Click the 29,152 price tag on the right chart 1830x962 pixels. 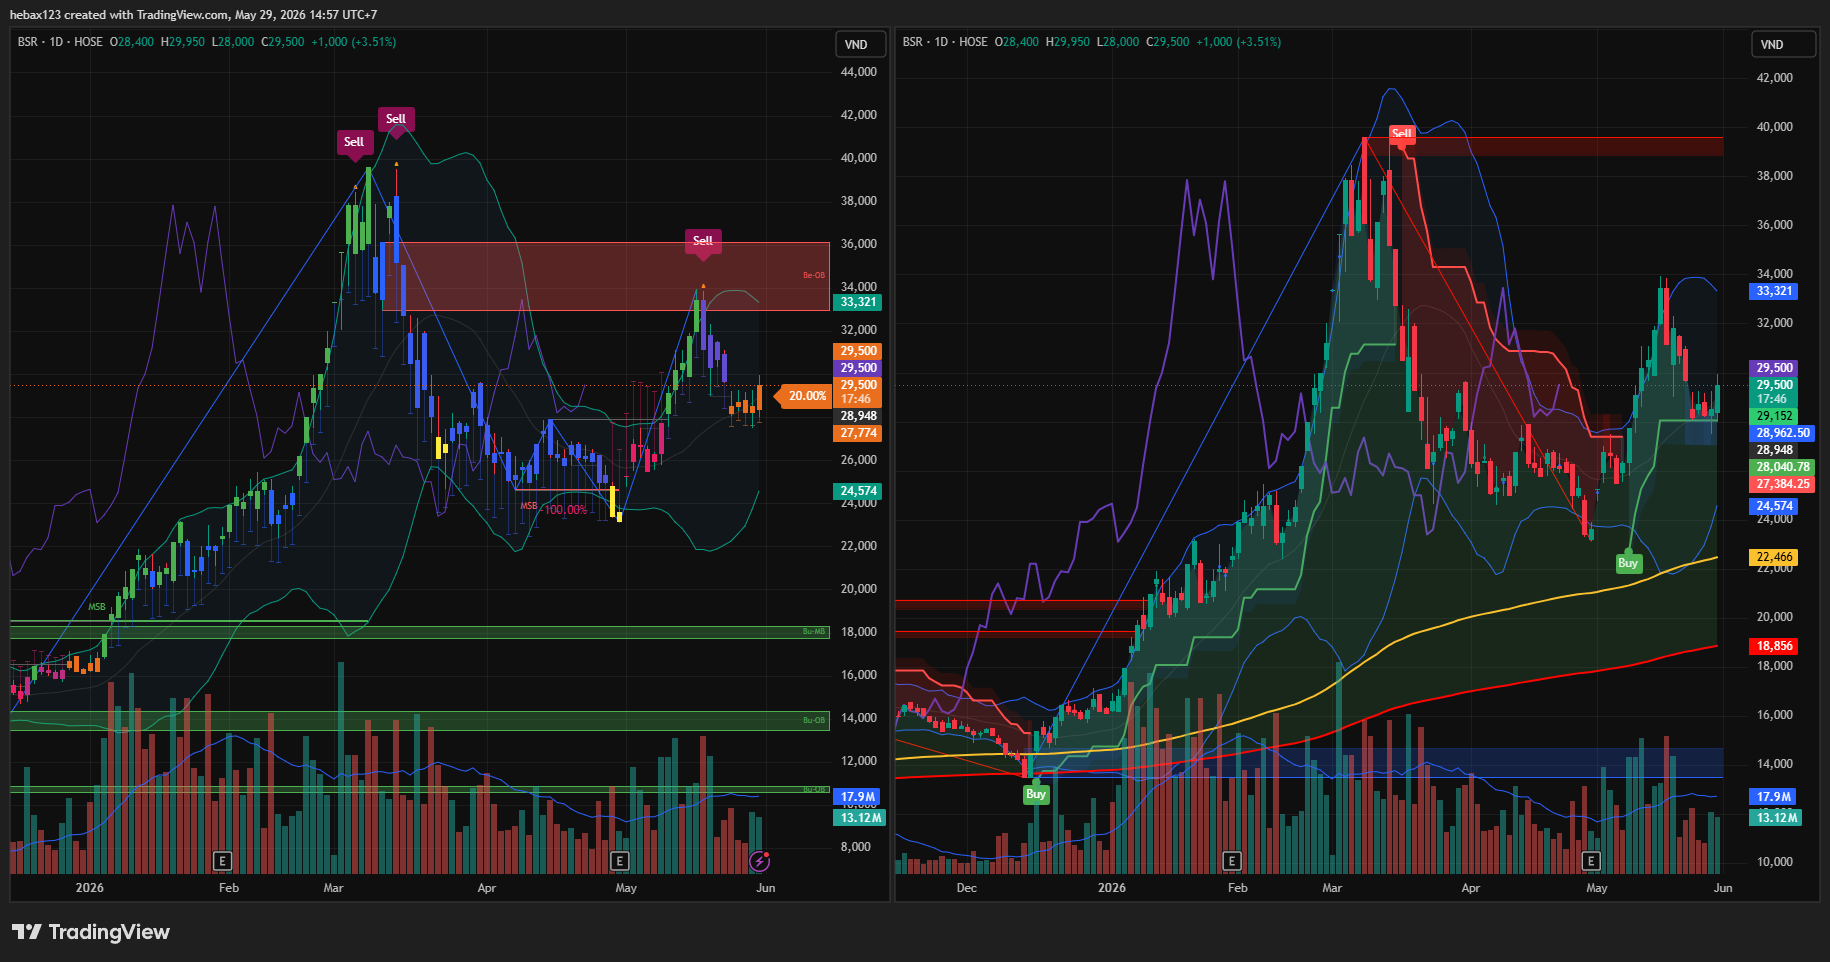1774,416
